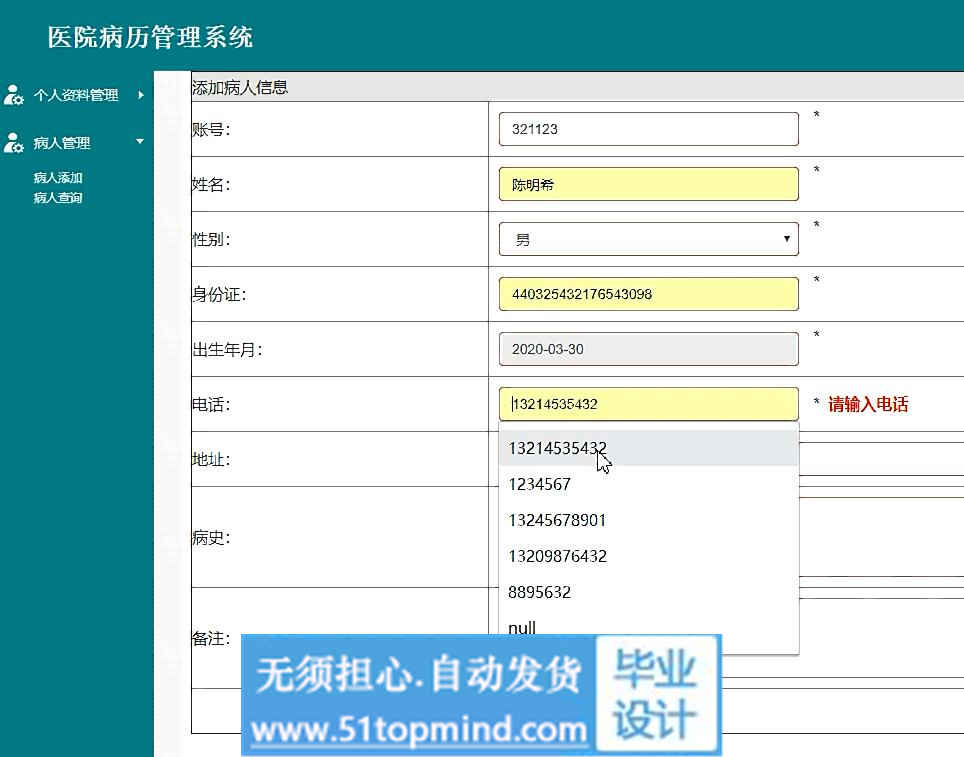
Task: Click the 电话 input field
Action: (649, 404)
